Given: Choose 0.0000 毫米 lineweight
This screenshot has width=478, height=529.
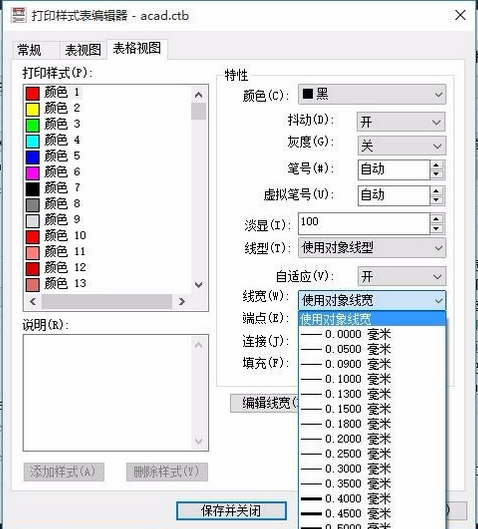Looking at the screenshot, I should [372, 334].
